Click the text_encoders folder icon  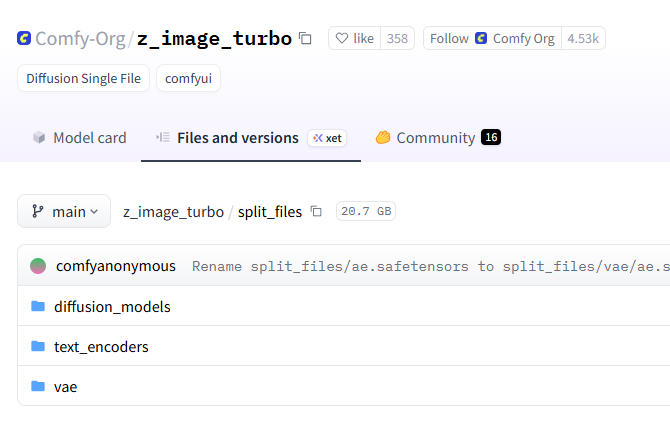pyautogui.click(x=38, y=346)
